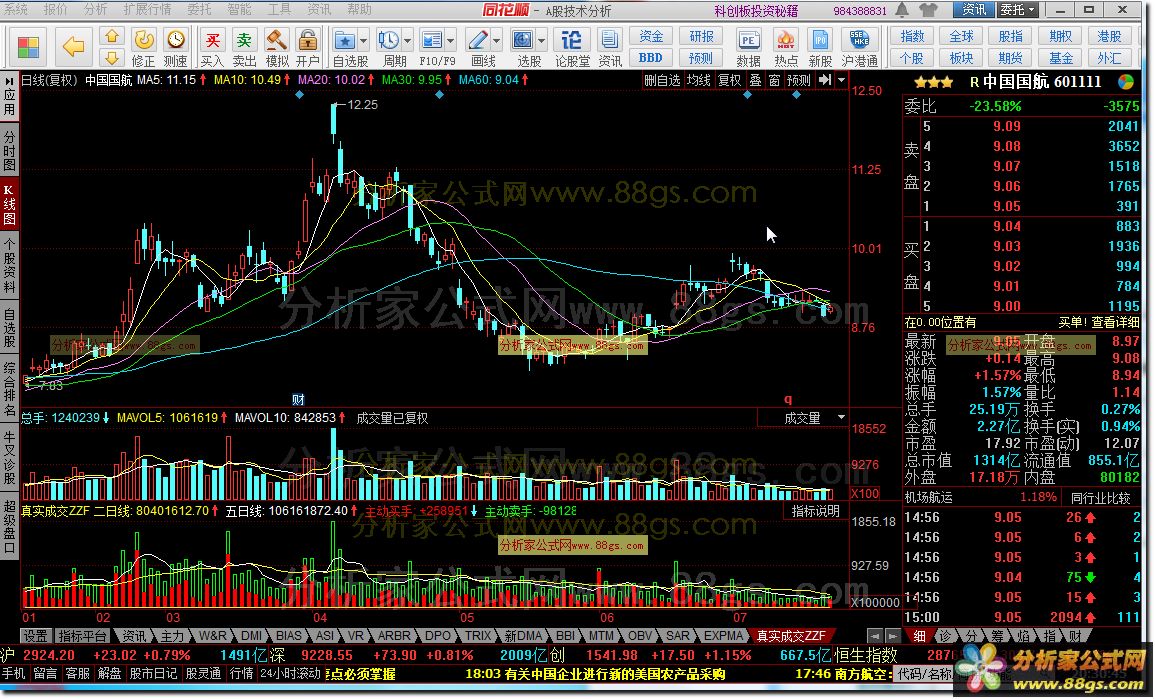Toggle 窗 multi-window mode

point(775,80)
